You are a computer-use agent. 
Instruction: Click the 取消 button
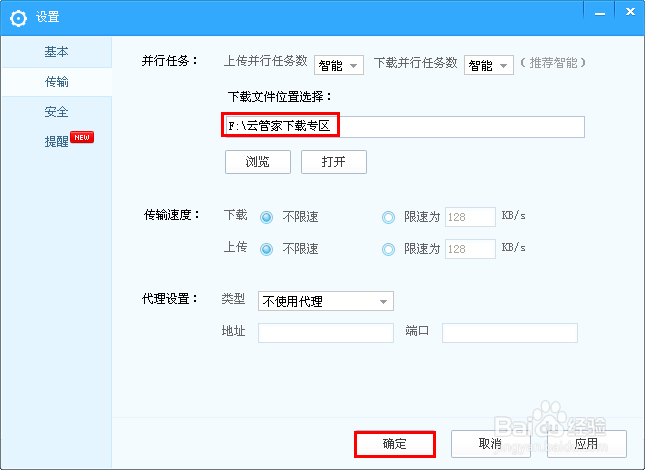point(491,444)
